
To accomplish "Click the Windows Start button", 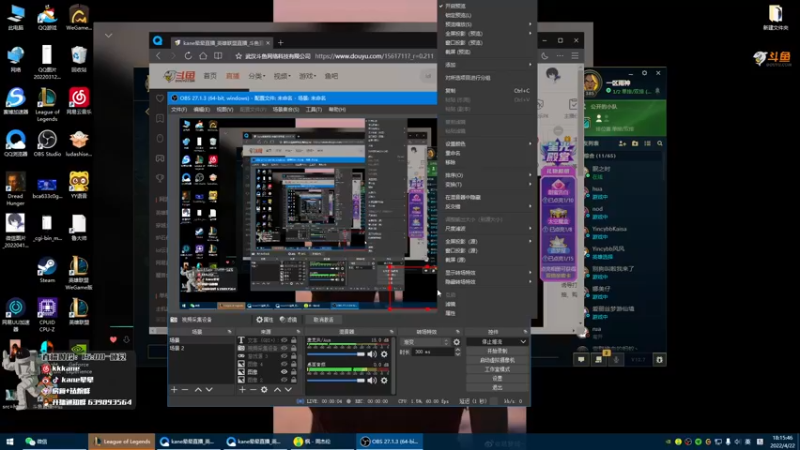I will (9, 441).
